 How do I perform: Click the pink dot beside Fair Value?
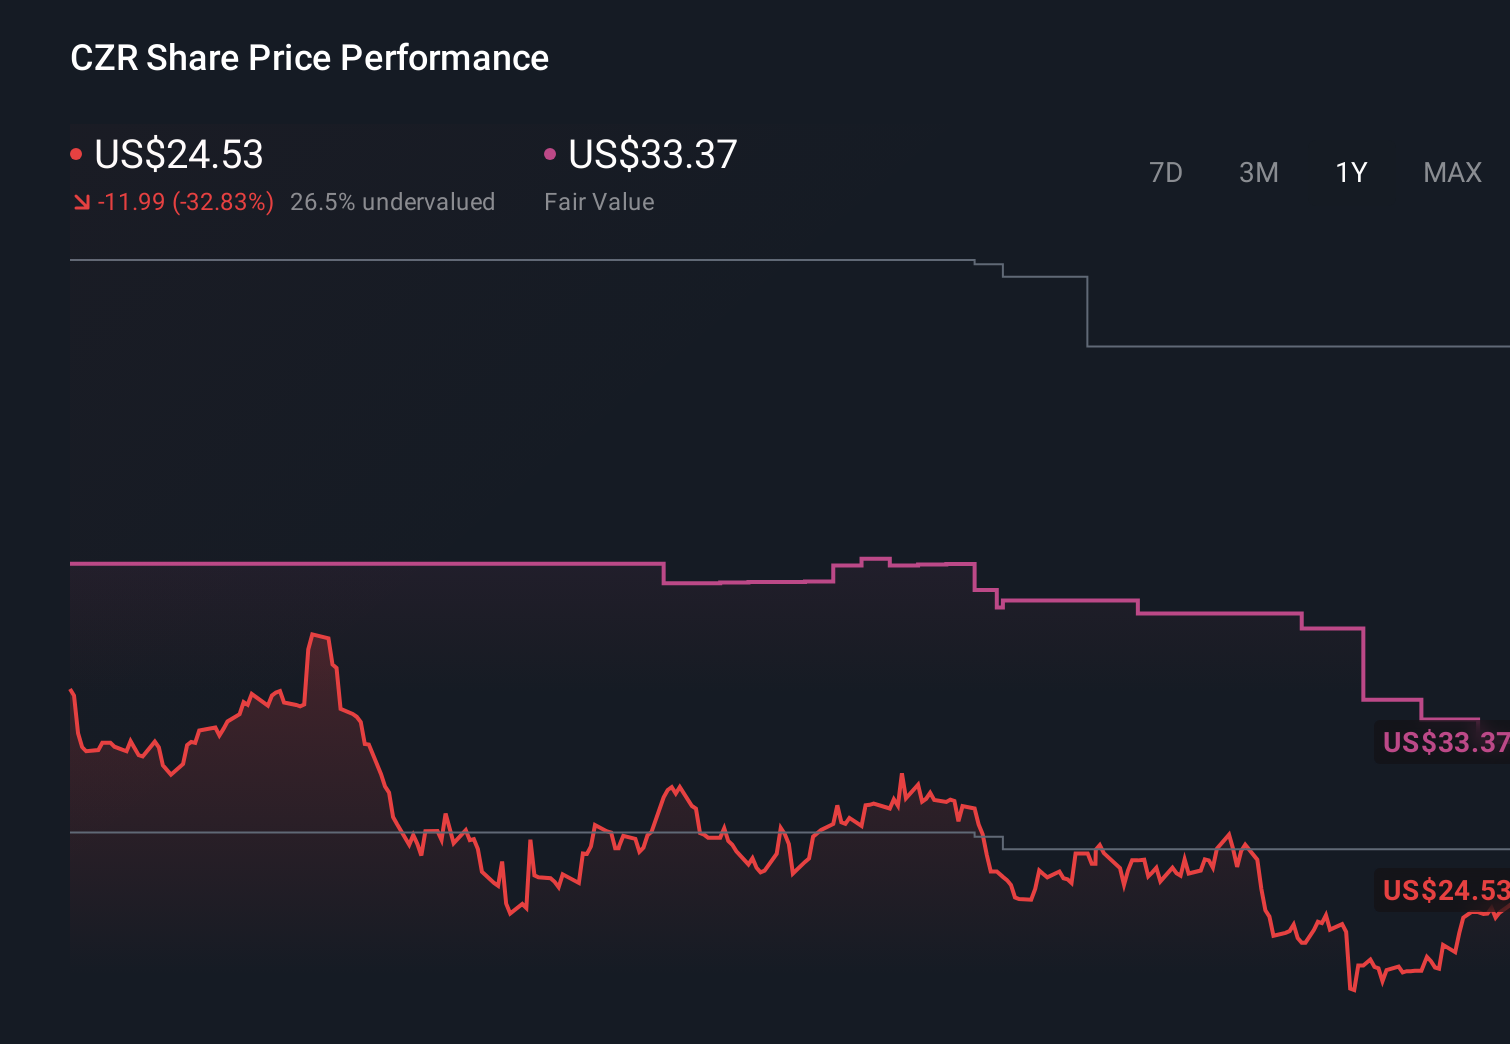click(x=549, y=152)
